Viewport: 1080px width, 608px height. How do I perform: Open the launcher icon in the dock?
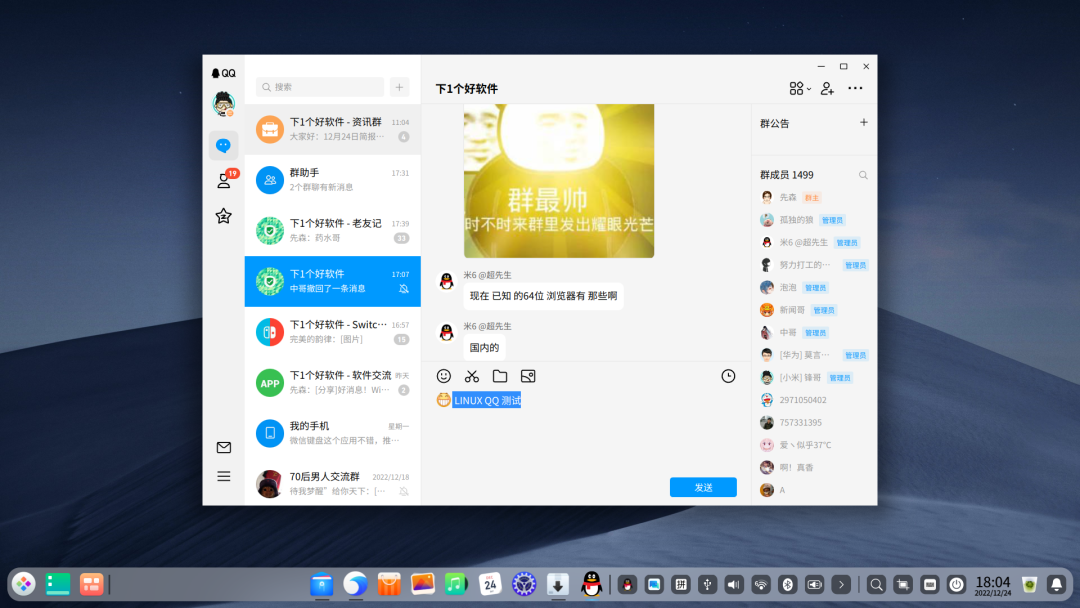pyautogui.click(x=23, y=584)
